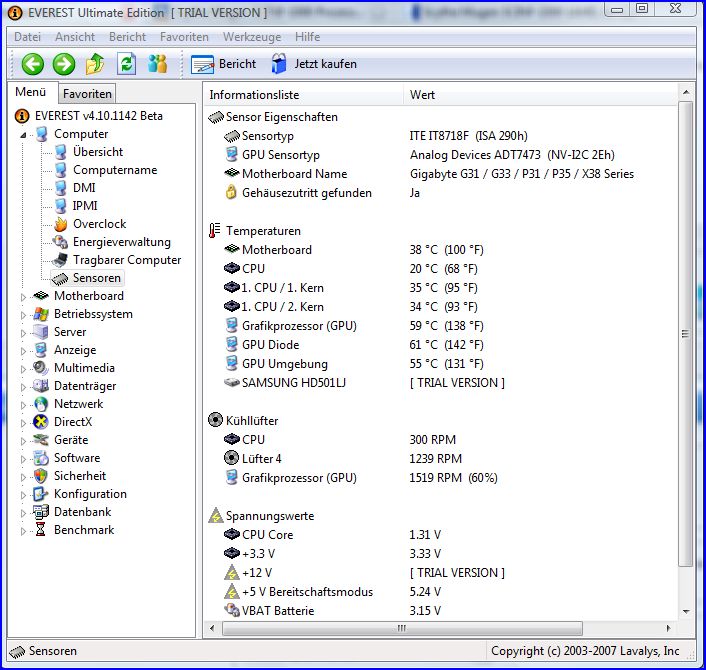Collapse the Computer tree node

[x=23, y=135]
